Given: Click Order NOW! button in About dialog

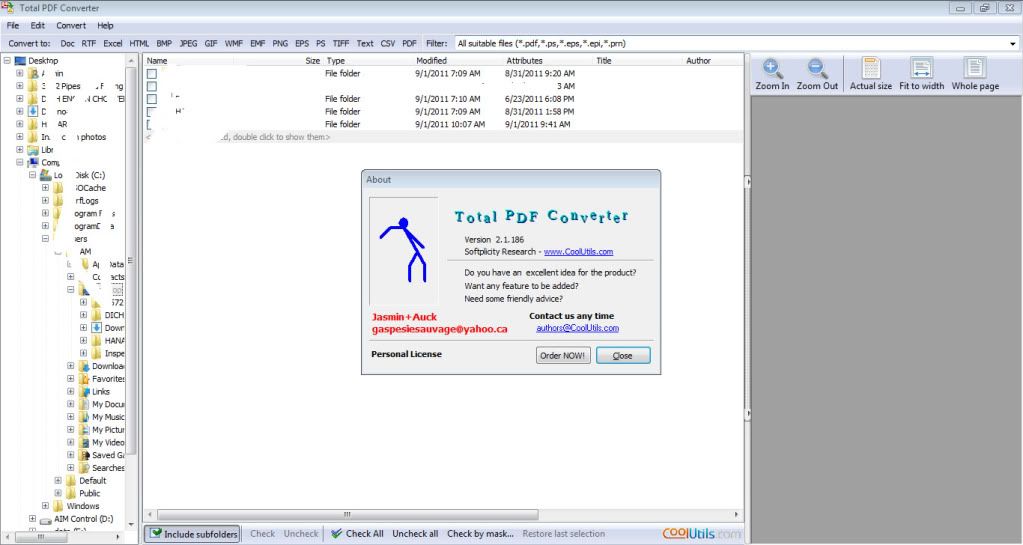Looking at the screenshot, I should [564, 355].
